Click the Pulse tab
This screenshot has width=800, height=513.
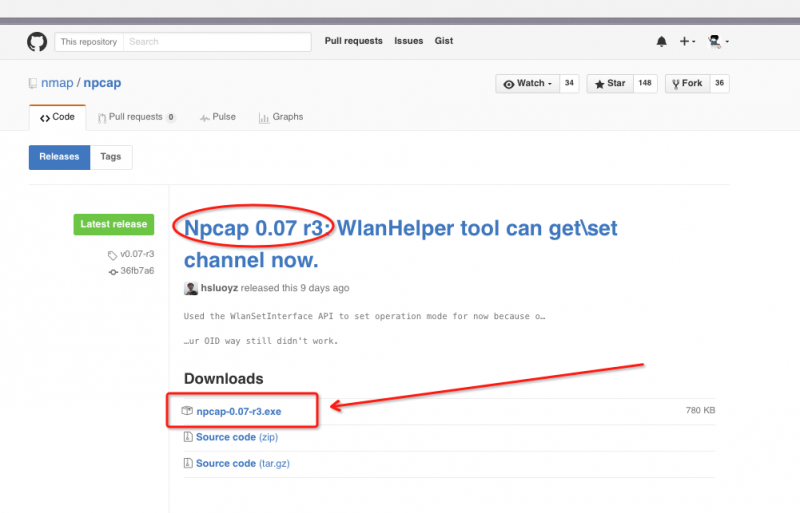point(218,117)
